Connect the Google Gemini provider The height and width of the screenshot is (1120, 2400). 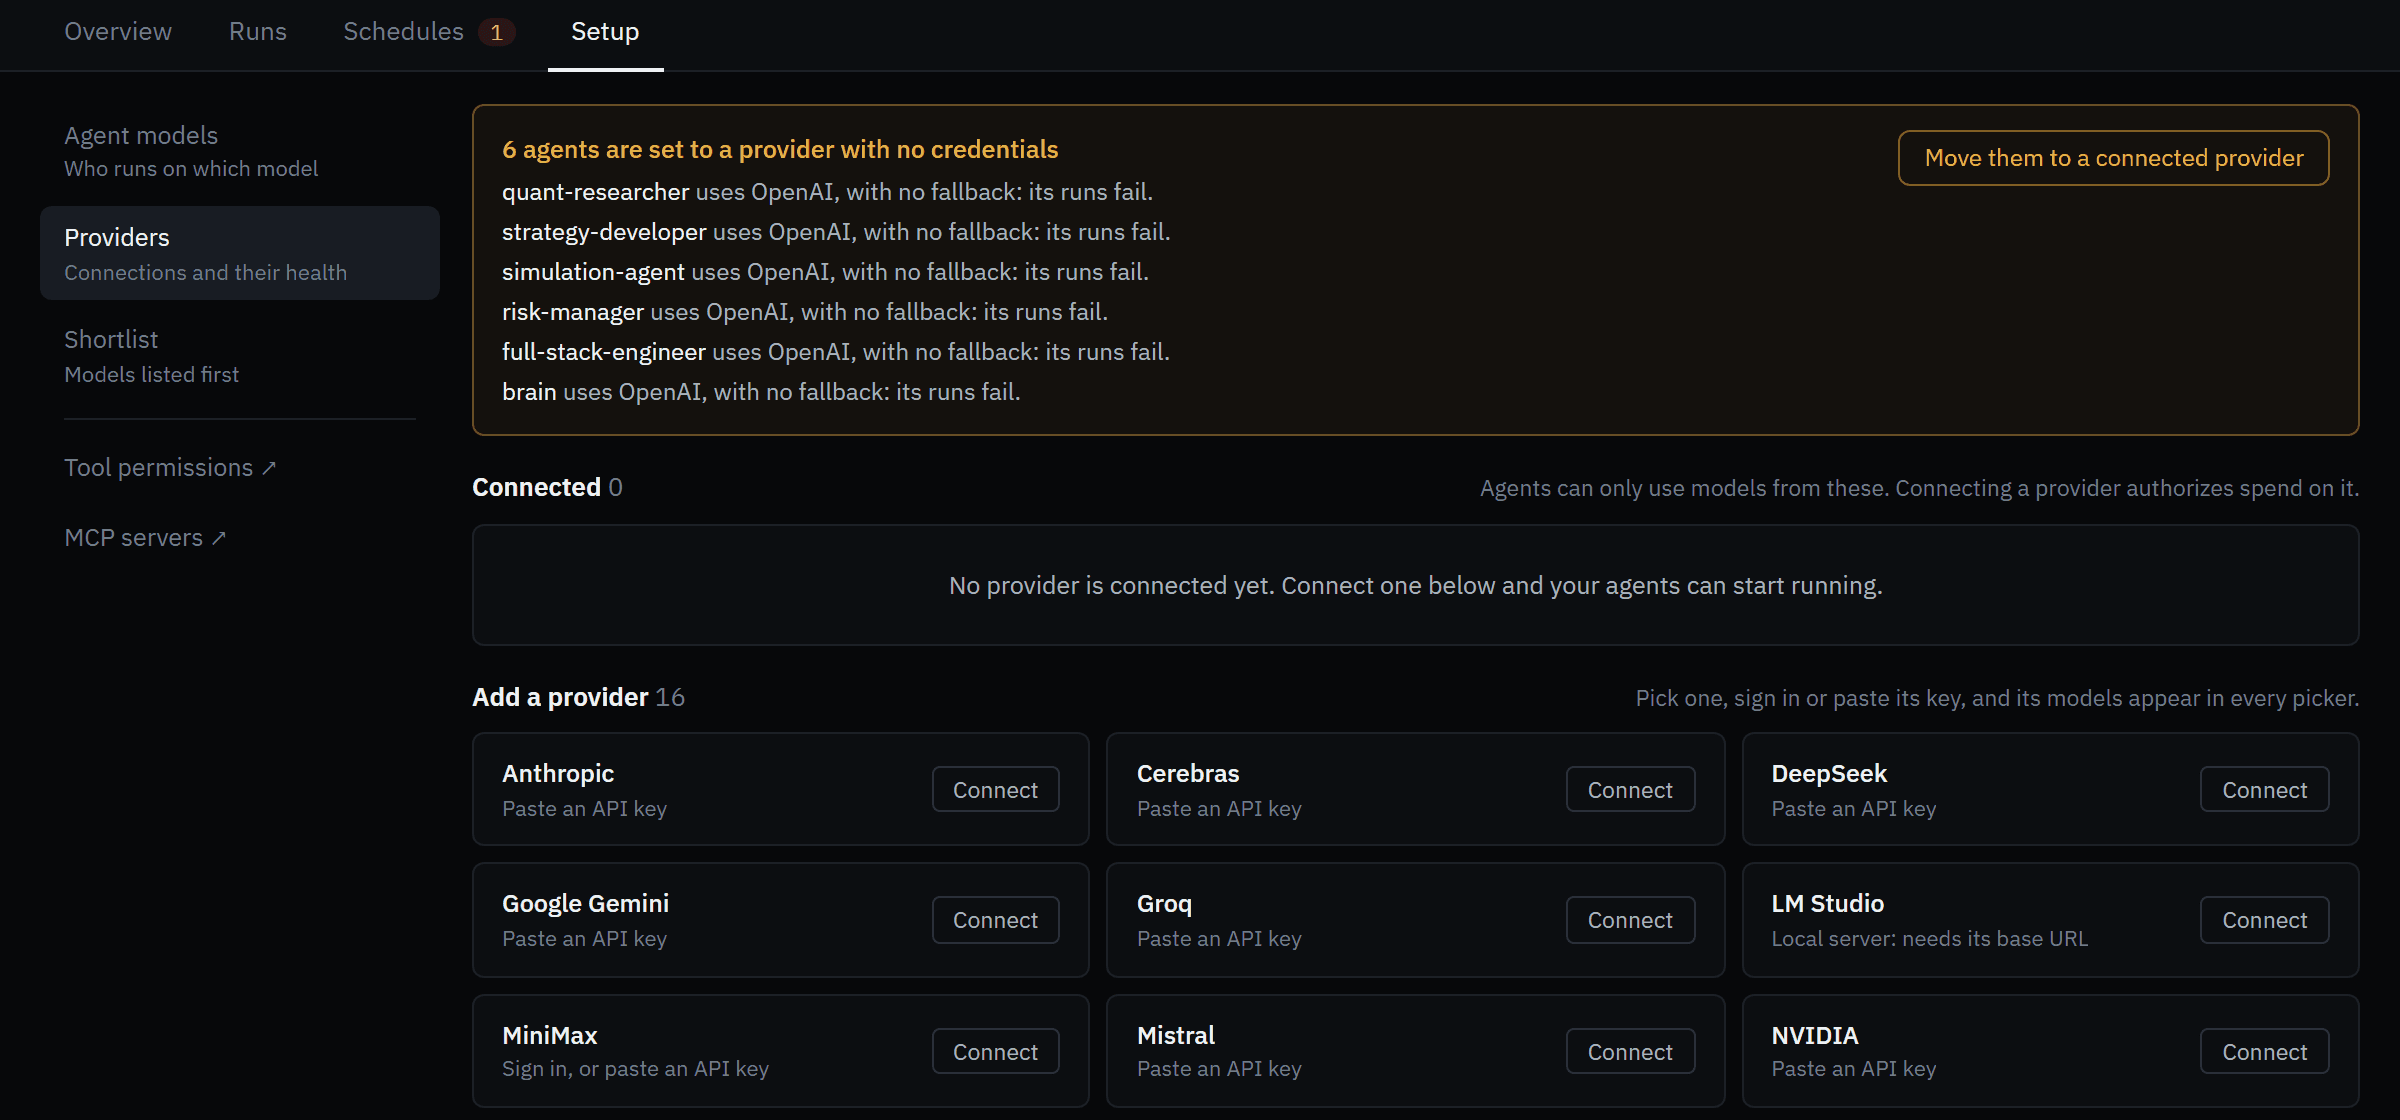tap(995, 920)
